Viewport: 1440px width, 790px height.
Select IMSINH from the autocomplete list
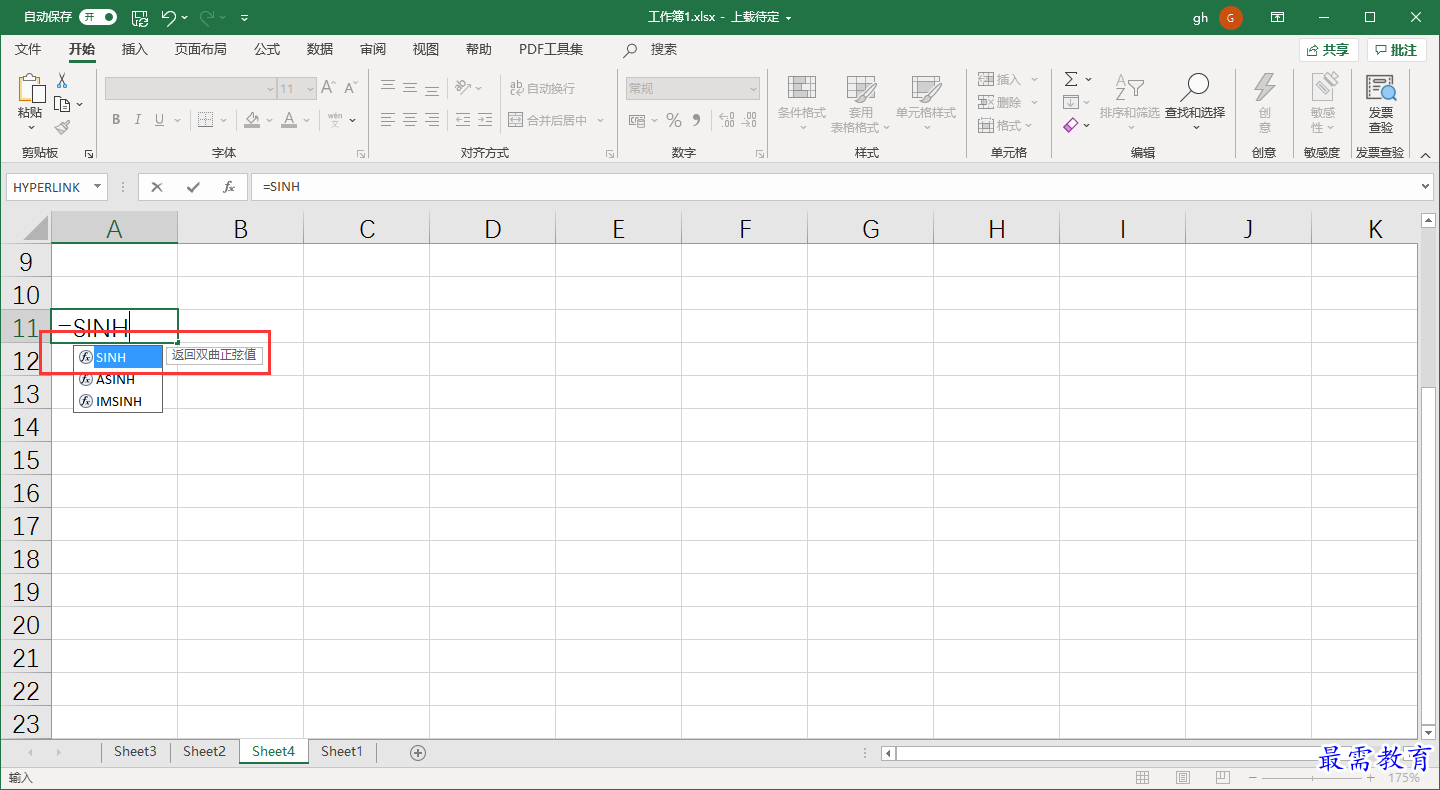118,401
